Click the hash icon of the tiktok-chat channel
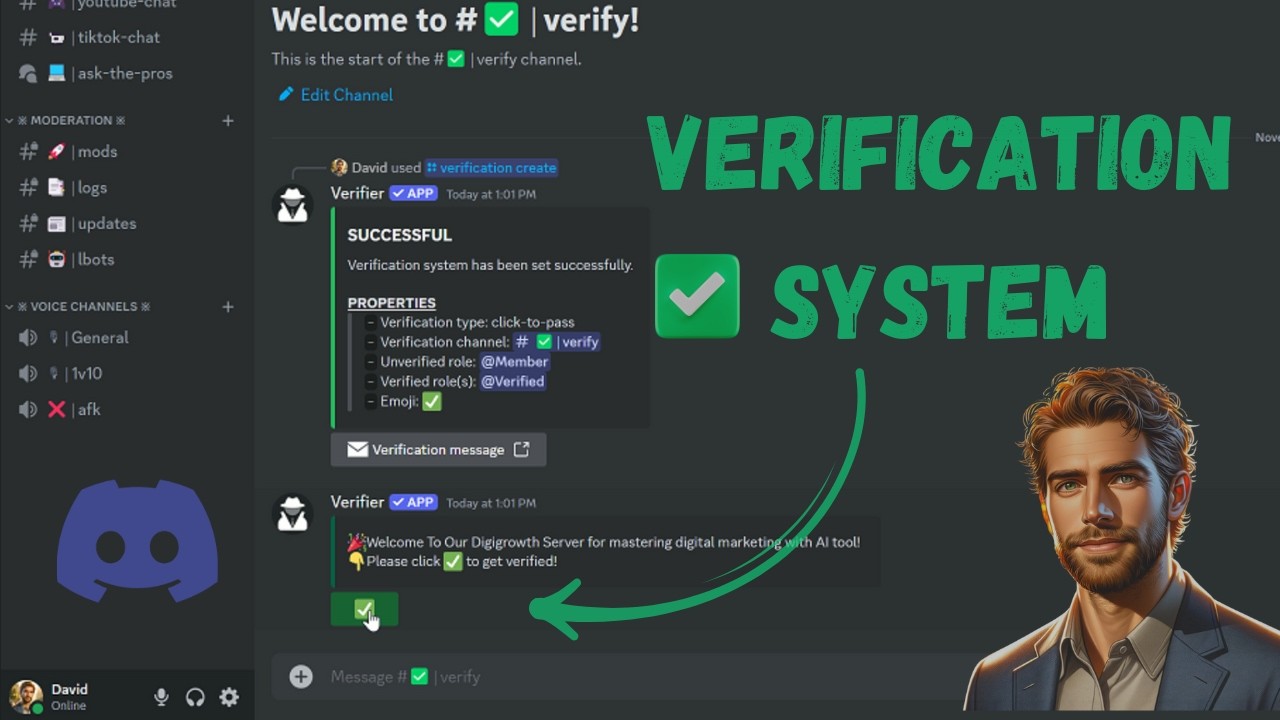This screenshot has height=720, width=1280. (x=28, y=37)
